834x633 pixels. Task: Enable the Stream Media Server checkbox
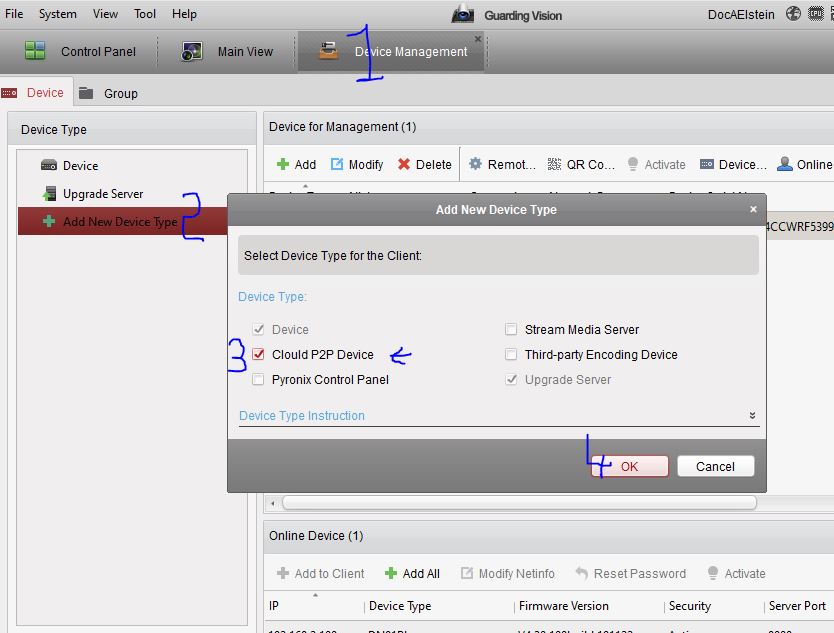point(511,329)
